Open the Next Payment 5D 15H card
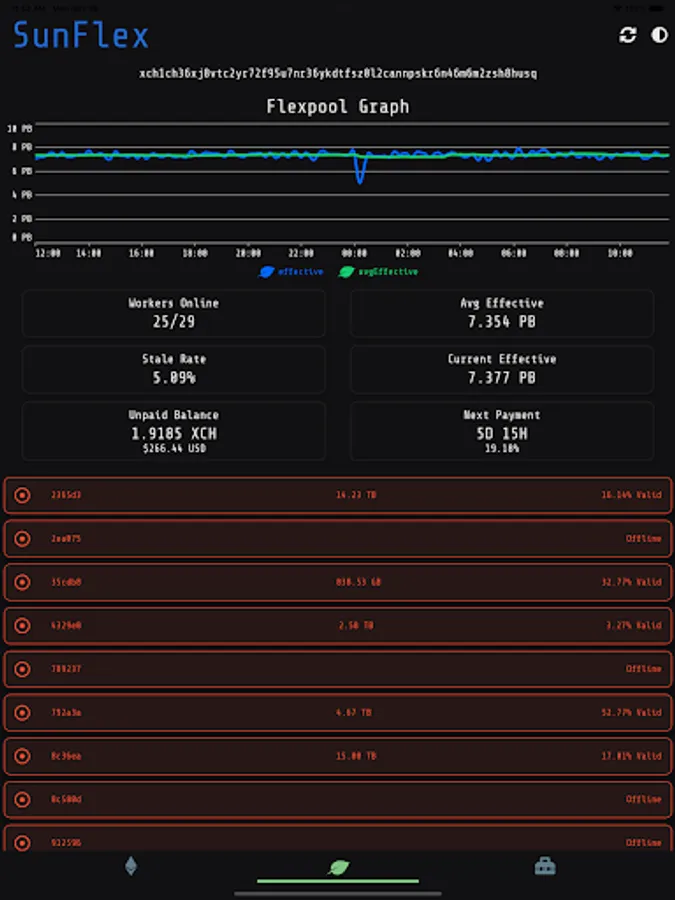The image size is (675, 900). coord(502,431)
